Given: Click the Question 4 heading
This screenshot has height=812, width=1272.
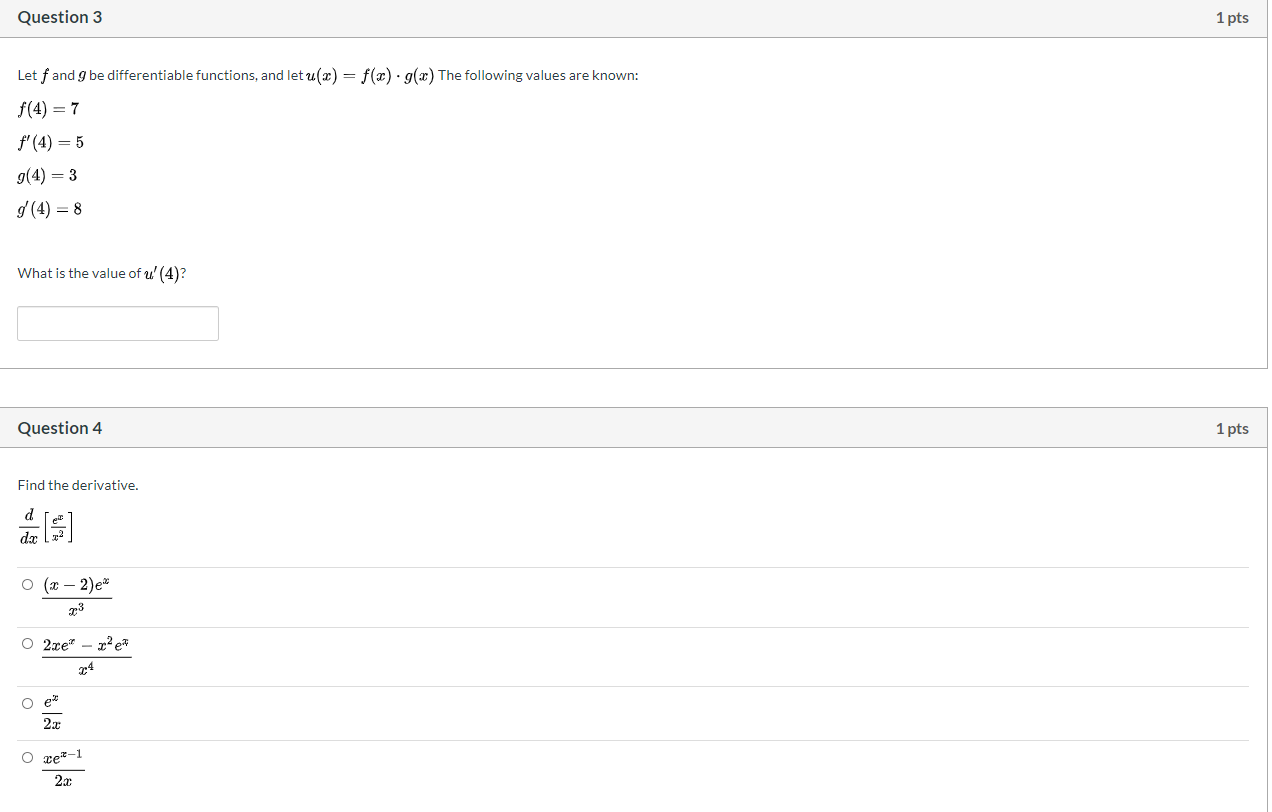Looking at the screenshot, I should [x=59, y=428].
